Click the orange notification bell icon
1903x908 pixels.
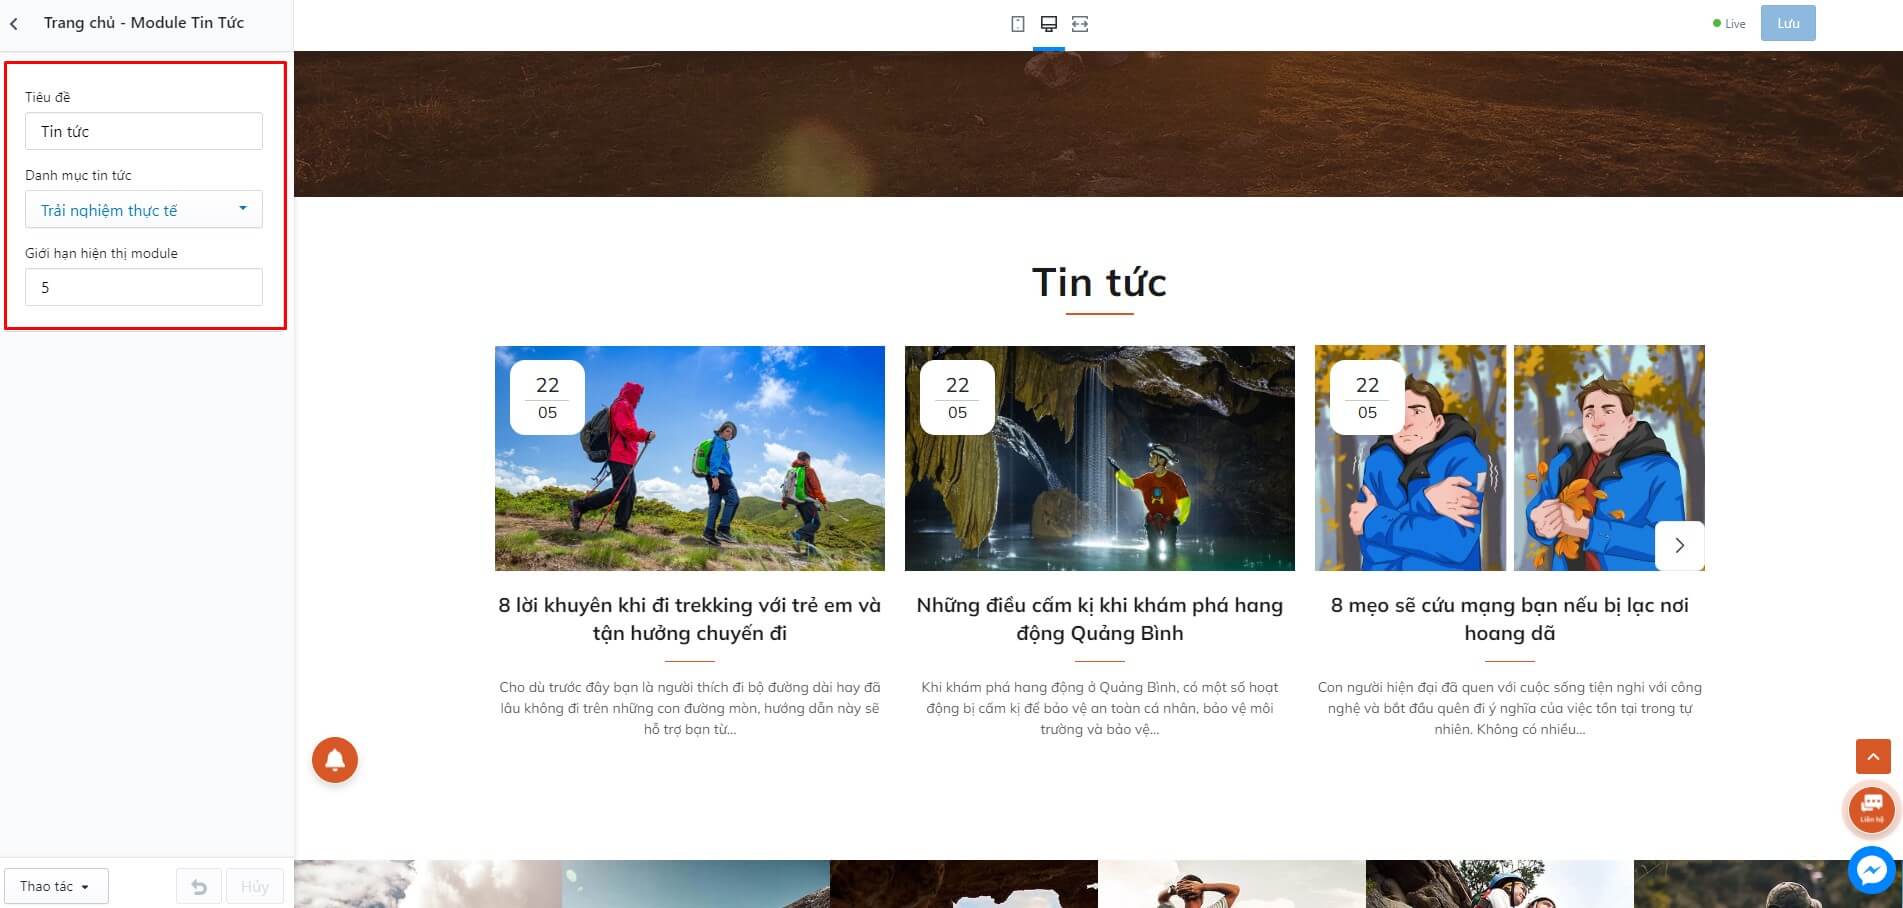pos(335,760)
